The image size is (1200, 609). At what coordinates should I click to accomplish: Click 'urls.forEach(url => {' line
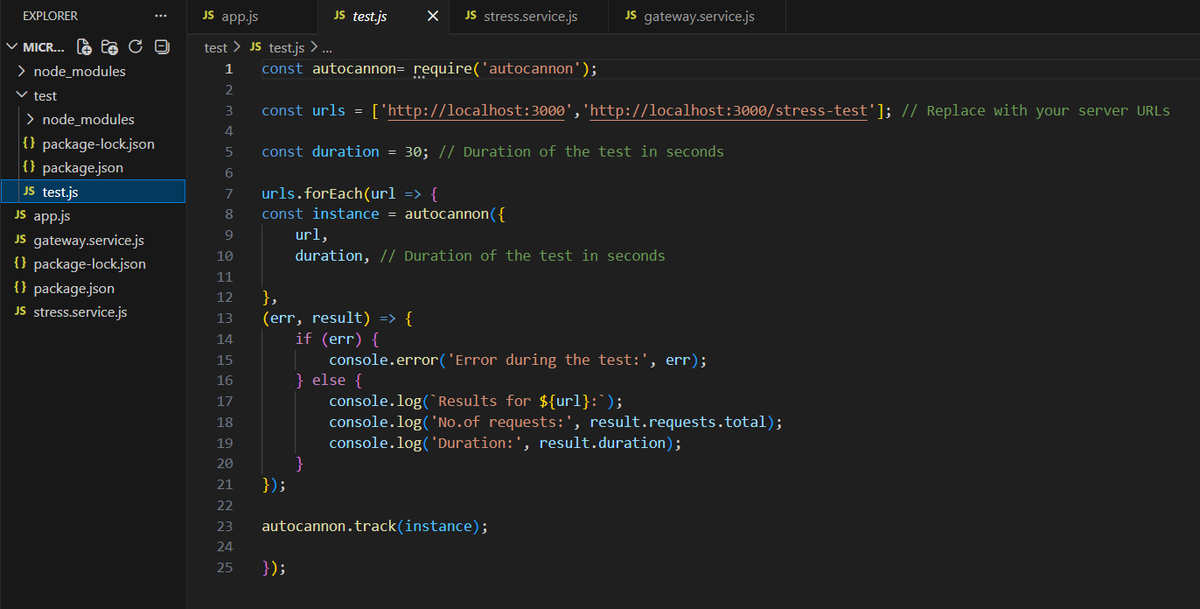coord(351,193)
